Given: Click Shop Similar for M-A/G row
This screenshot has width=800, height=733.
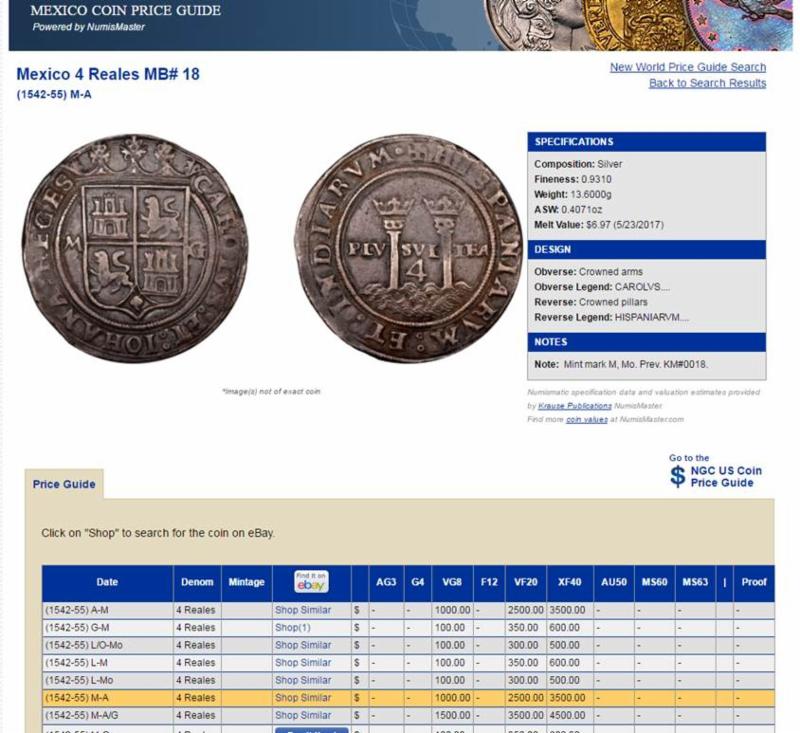Looking at the screenshot, I should (303, 715).
